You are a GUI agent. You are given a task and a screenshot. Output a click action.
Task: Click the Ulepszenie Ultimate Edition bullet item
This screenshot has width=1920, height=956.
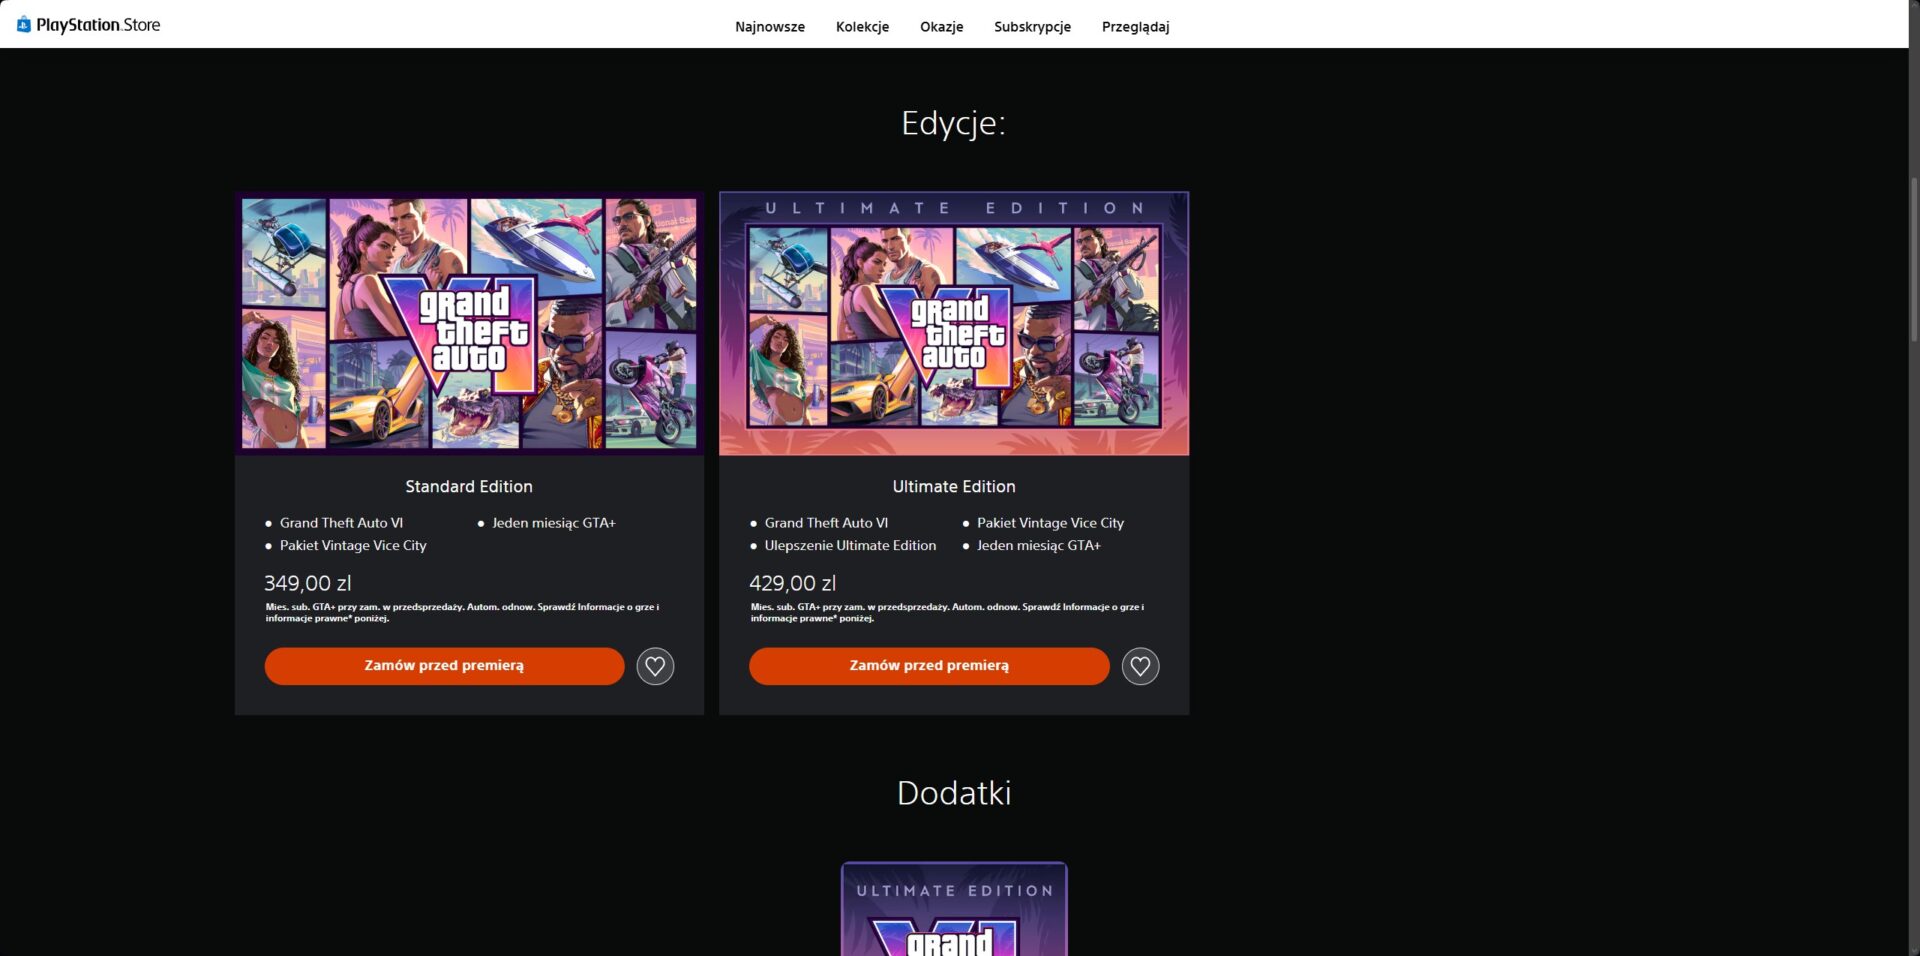tap(850, 546)
